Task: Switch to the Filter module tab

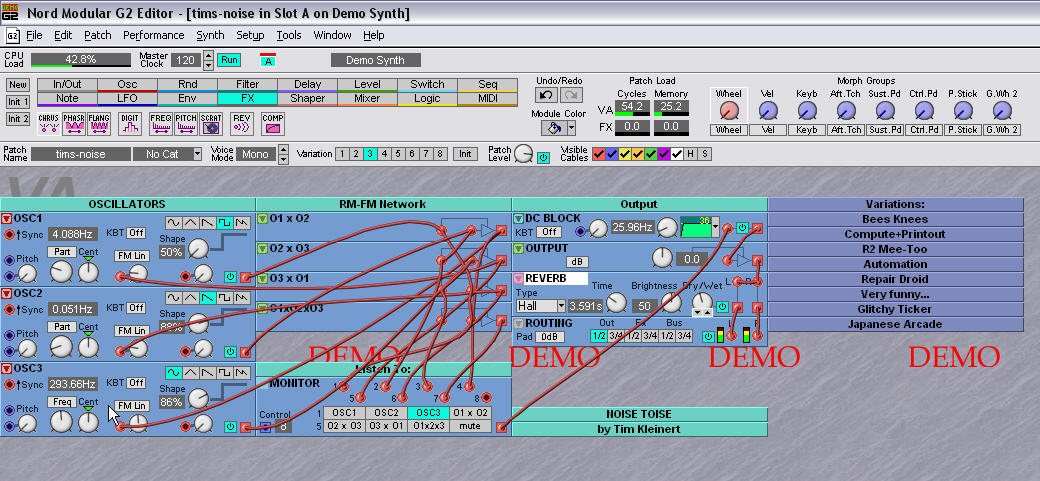Action: (247, 85)
